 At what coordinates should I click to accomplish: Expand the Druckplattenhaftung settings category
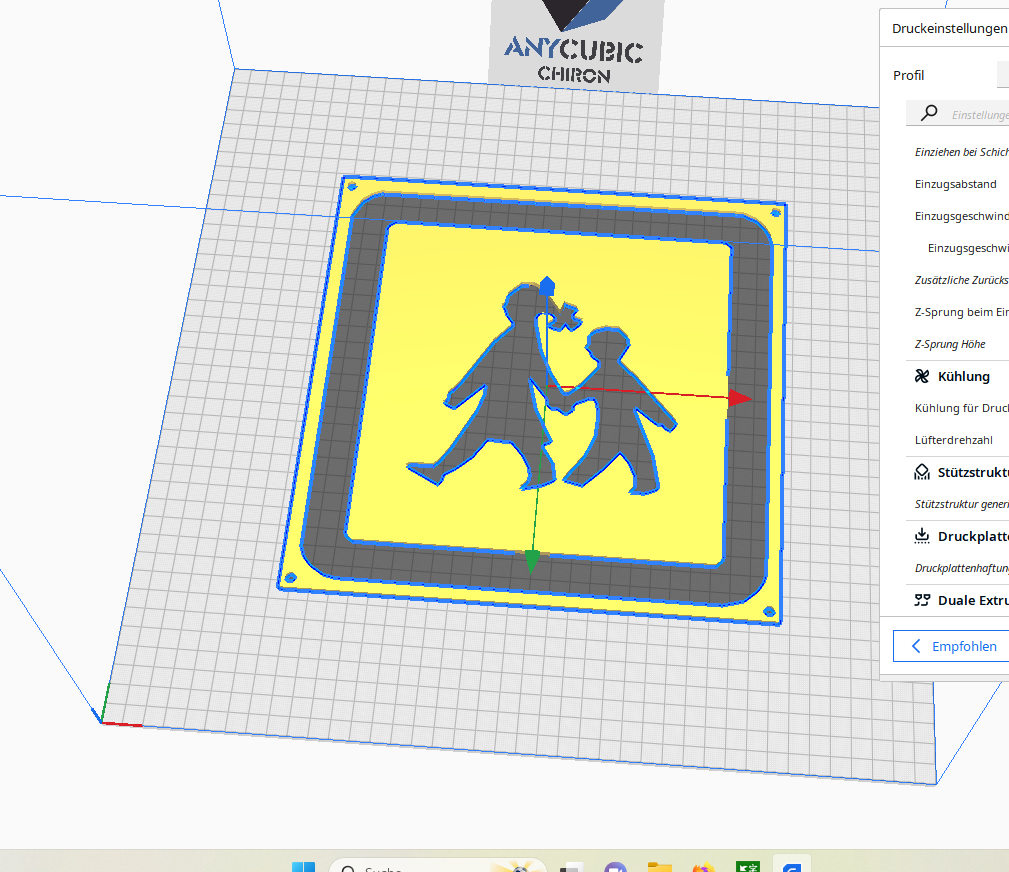coord(958,536)
